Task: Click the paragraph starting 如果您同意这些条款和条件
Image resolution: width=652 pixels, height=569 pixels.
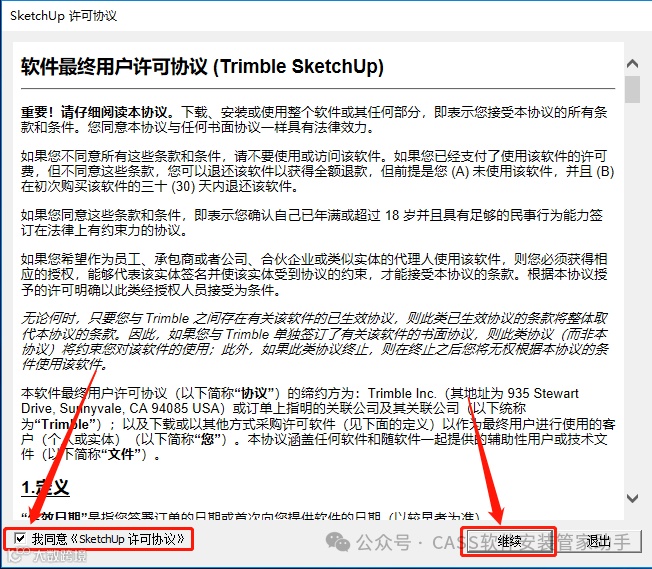Action: (312, 223)
